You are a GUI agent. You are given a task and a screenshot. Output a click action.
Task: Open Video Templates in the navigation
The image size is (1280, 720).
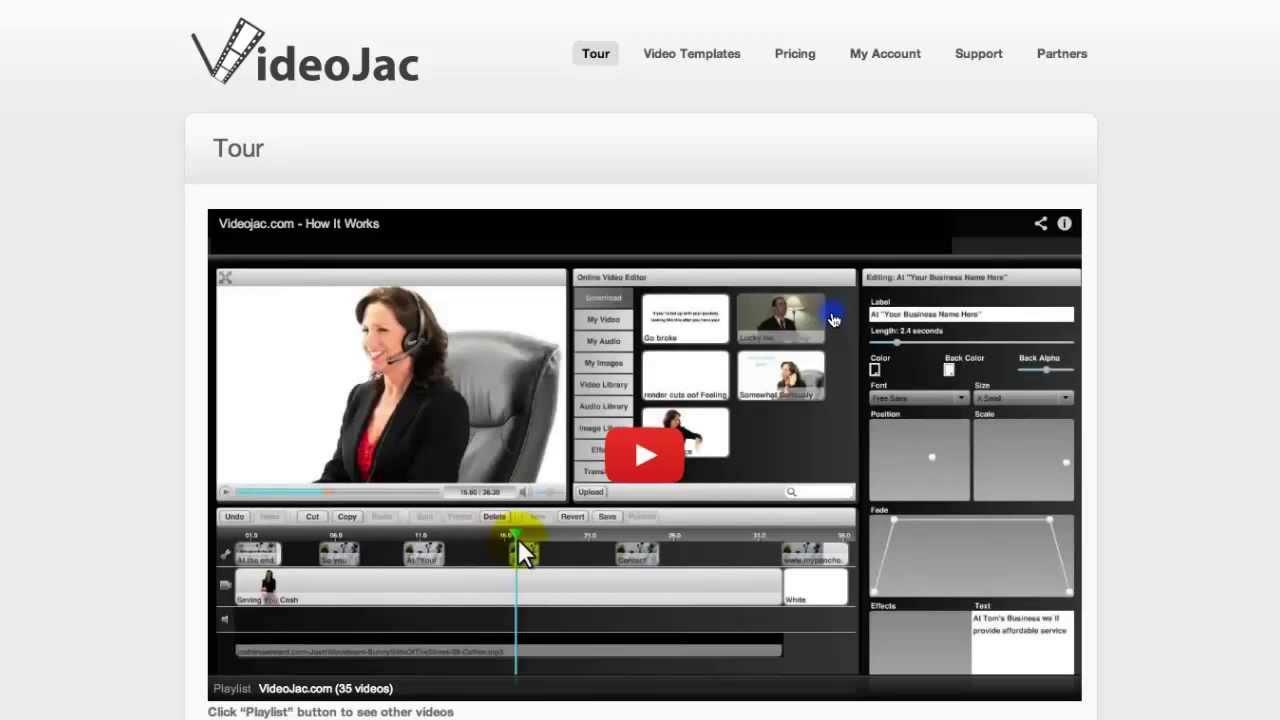point(692,54)
